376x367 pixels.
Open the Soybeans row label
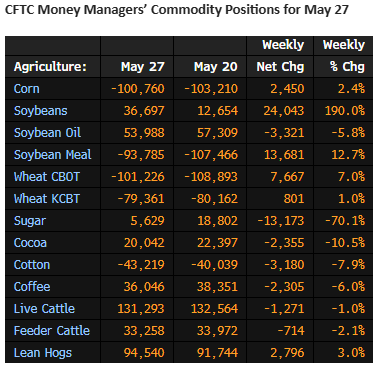tap(40, 111)
